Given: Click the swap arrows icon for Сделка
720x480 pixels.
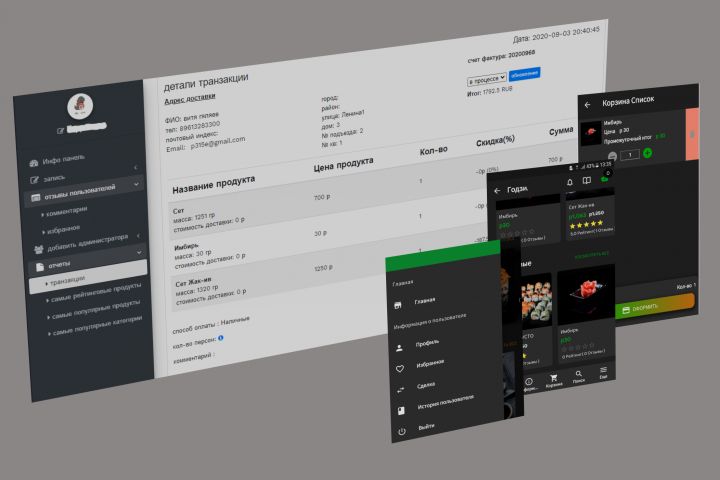Looking at the screenshot, I should [x=400, y=390].
